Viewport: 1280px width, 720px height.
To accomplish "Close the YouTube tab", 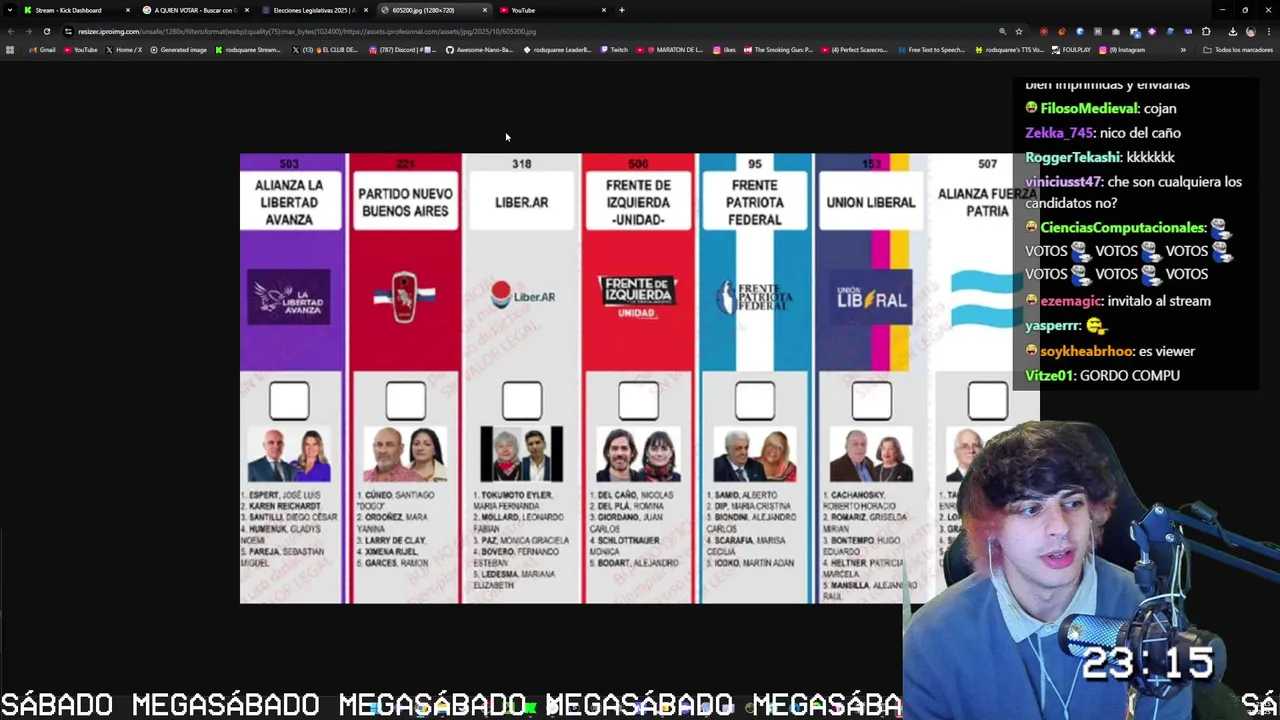I will pyautogui.click(x=604, y=10).
